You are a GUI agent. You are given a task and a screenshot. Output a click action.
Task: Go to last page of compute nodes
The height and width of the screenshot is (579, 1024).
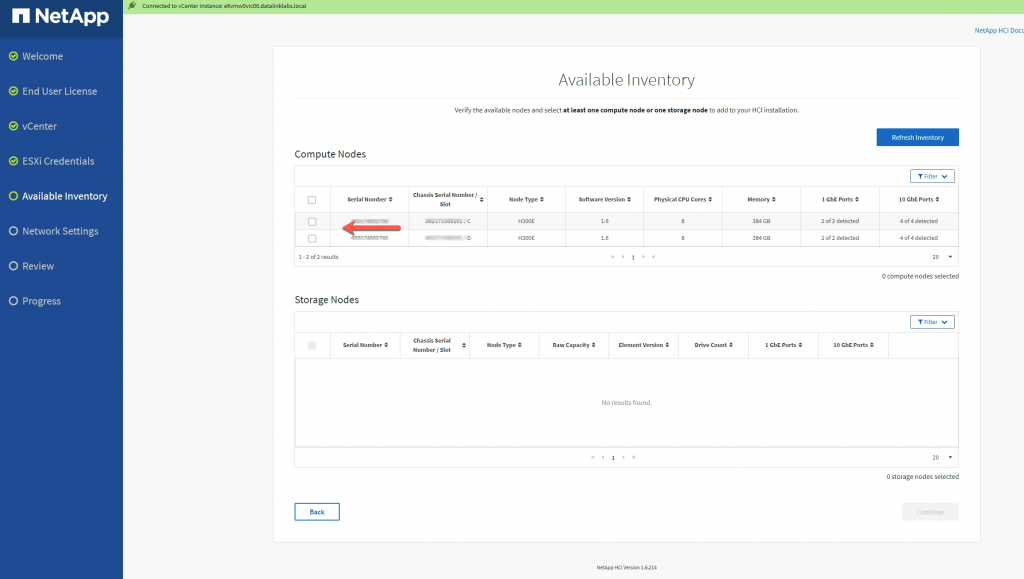point(654,257)
